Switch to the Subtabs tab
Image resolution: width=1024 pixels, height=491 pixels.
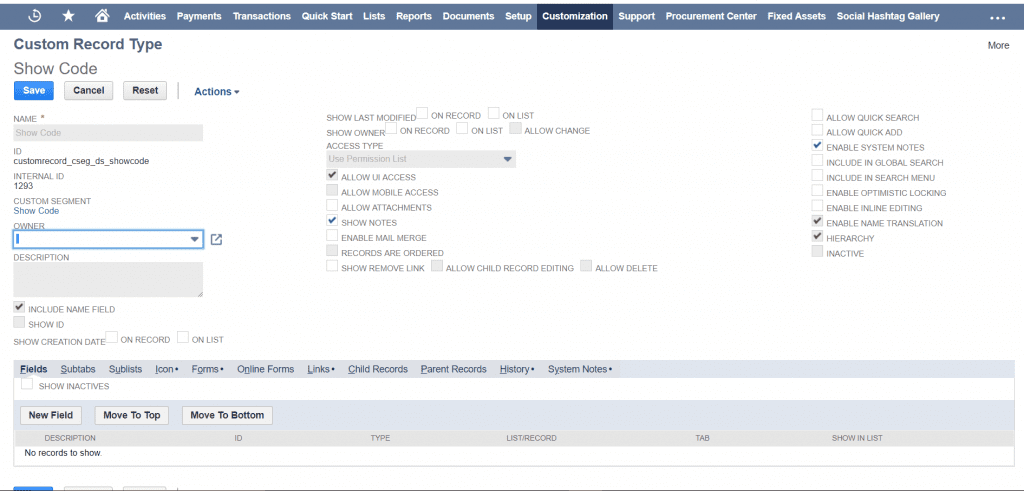[x=78, y=369]
